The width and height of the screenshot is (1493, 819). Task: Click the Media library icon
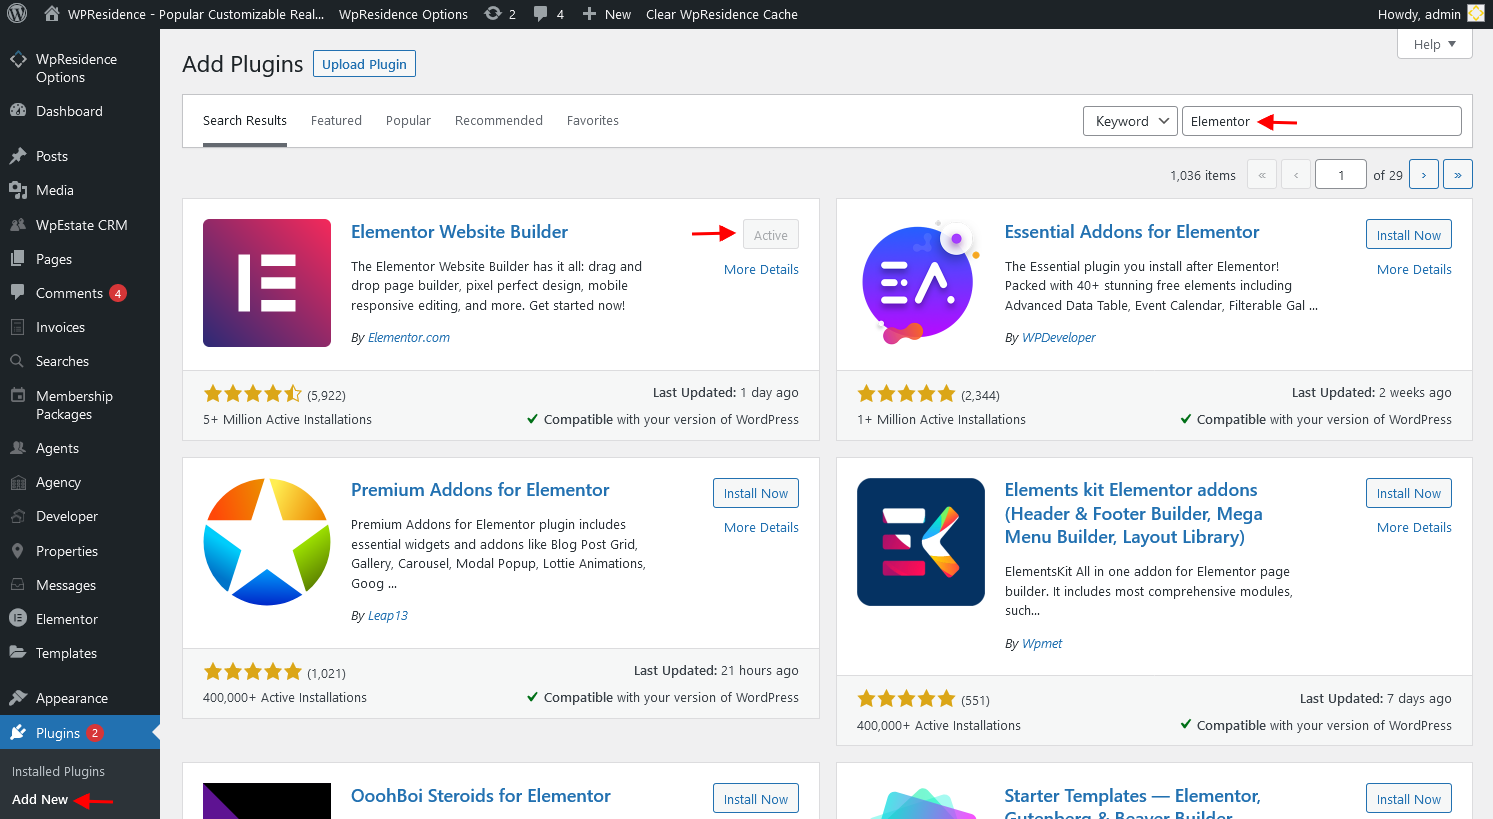(x=18, y=190)
